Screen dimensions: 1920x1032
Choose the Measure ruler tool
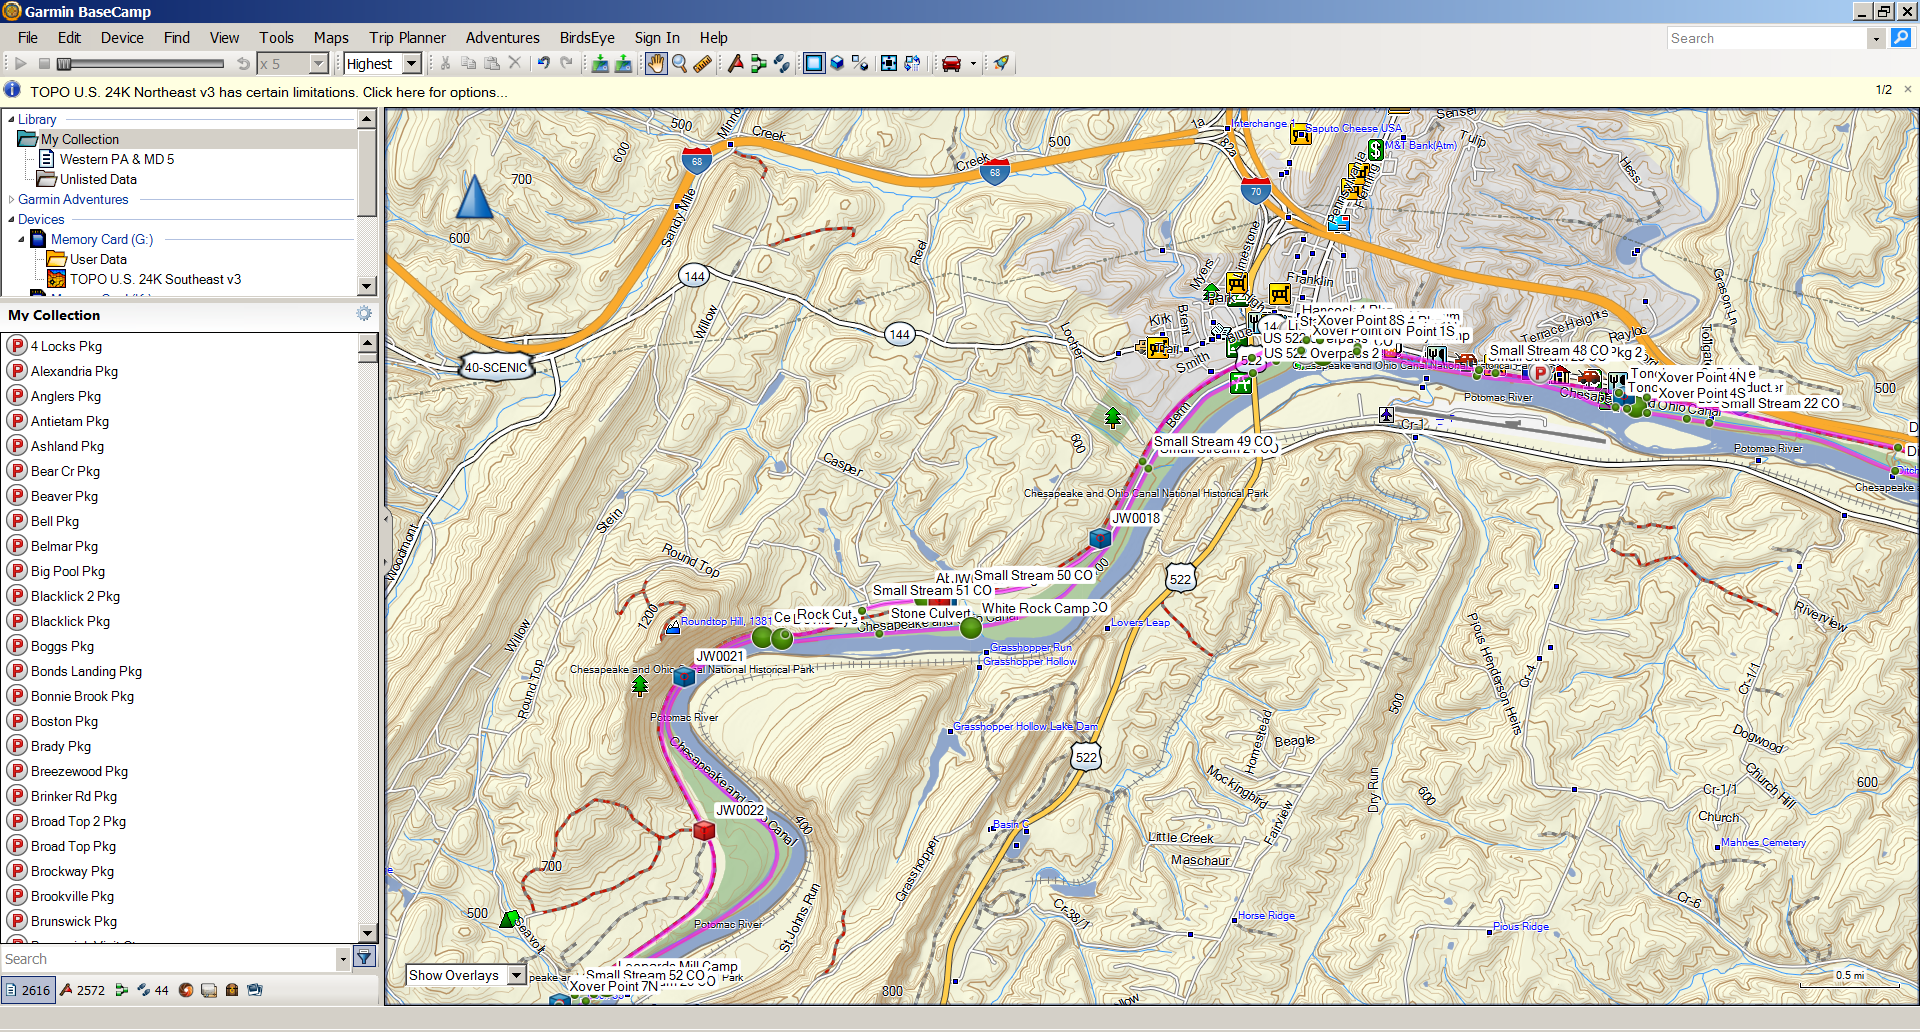pos(703,64)
